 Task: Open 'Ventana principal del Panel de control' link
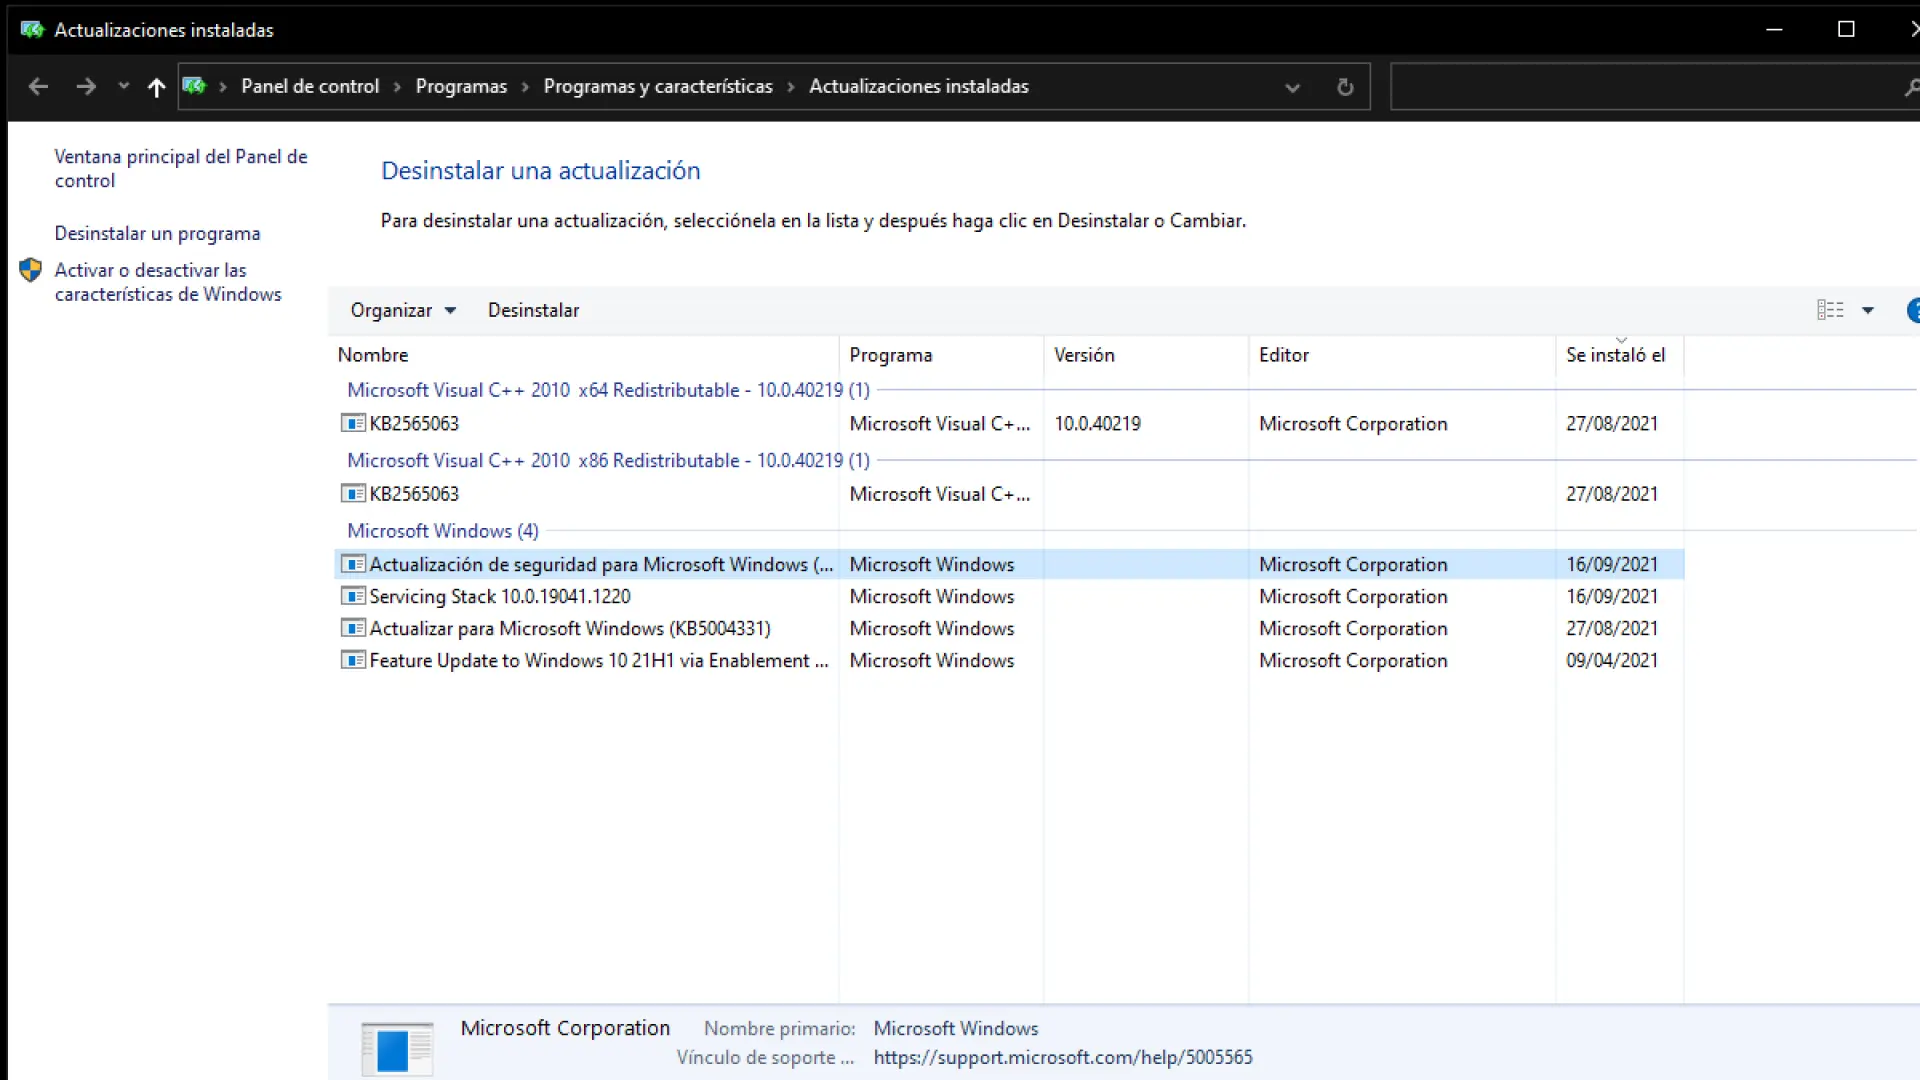click(x=180, y=168)
